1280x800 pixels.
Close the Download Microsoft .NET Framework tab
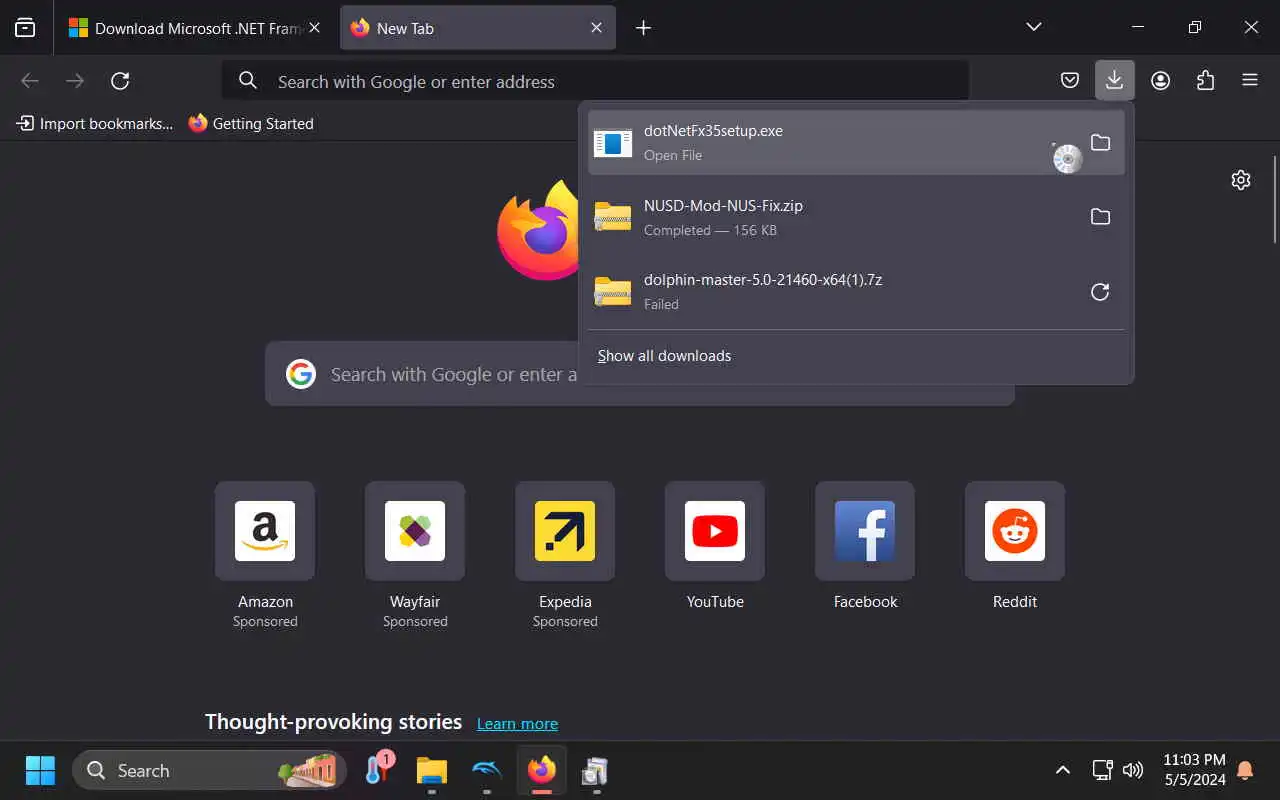click(x=314, y=28)
